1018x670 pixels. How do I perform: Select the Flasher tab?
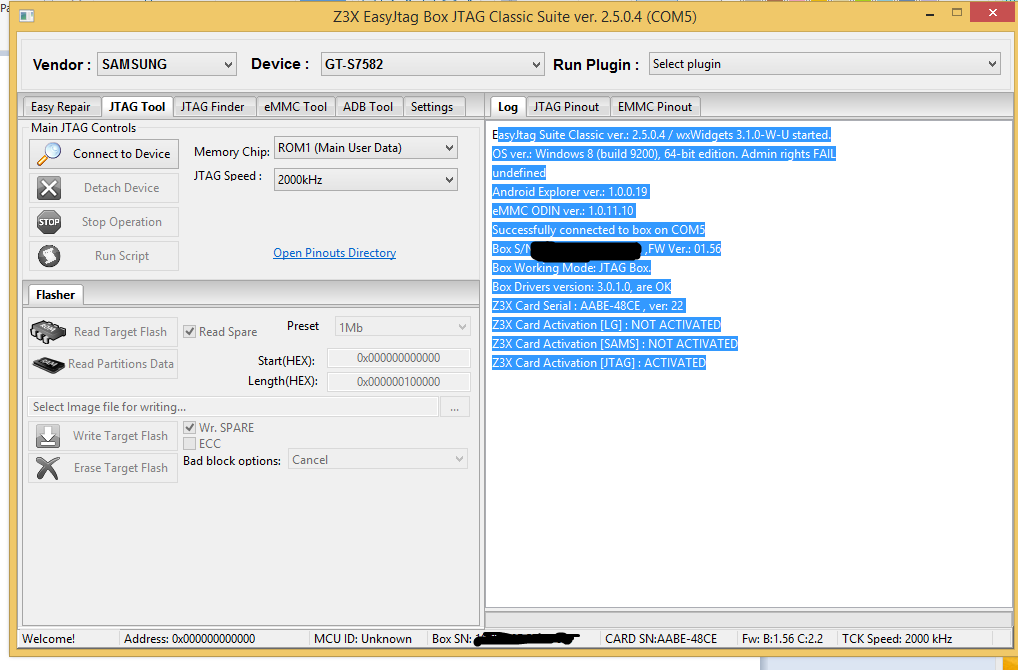click(x=55, y=295)
